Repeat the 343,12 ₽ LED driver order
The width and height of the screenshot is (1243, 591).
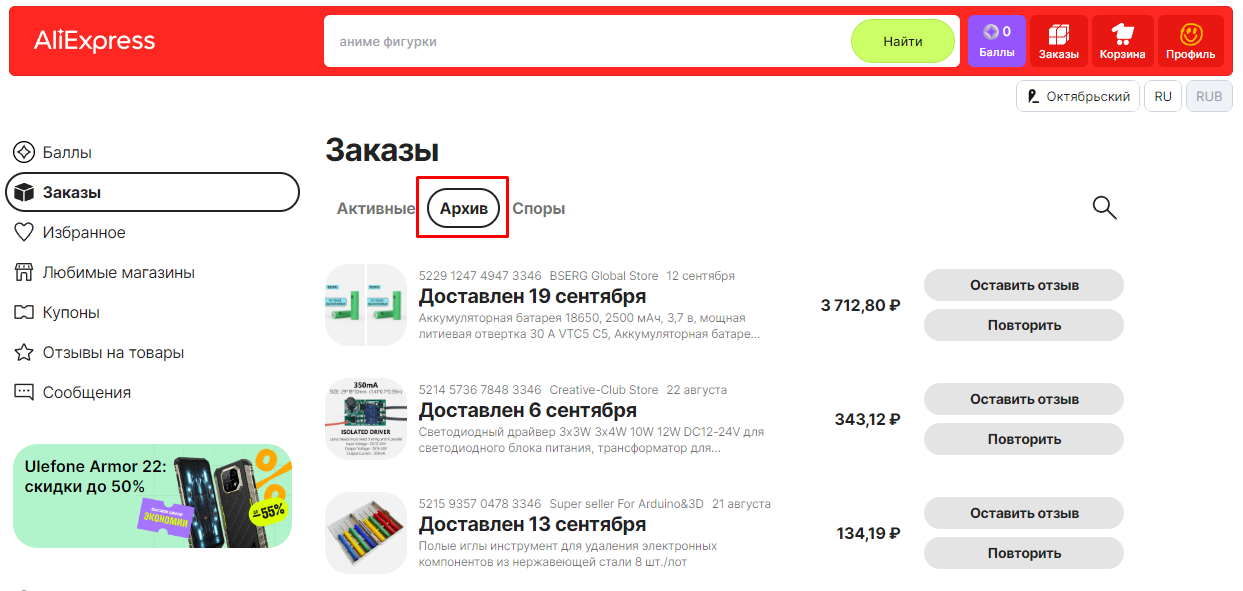[x=1024, y=439]
